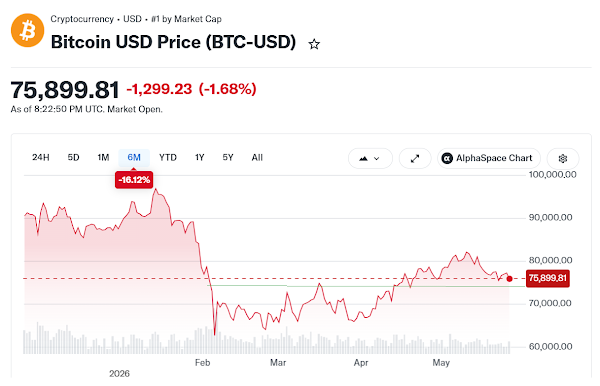Add Bitcoin to watchlist with star icon

pyautogui.click(x=314, y=44)
